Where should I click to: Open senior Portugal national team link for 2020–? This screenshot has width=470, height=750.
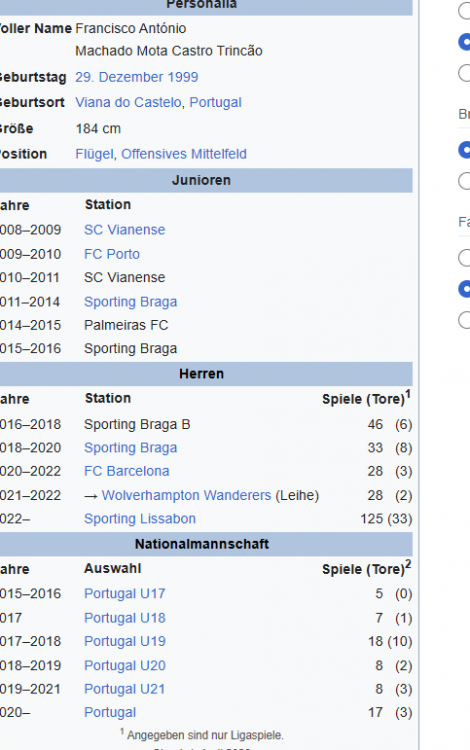point(110,712)
